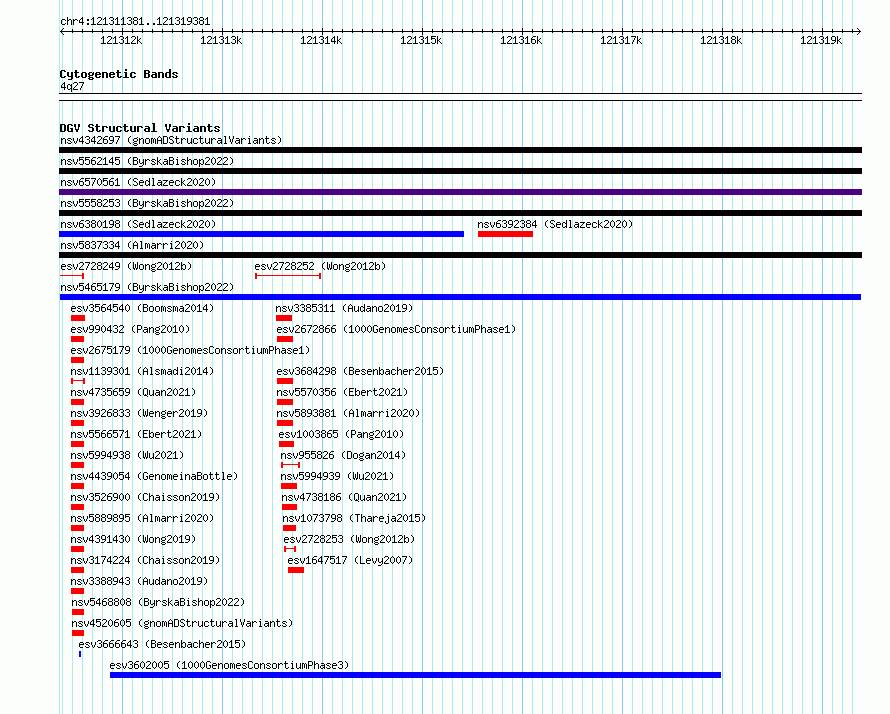The height and width of the screenshot is (714, 890).
Task: Click nsv955826 Dogan2014 label
Action: click(343, 455)
